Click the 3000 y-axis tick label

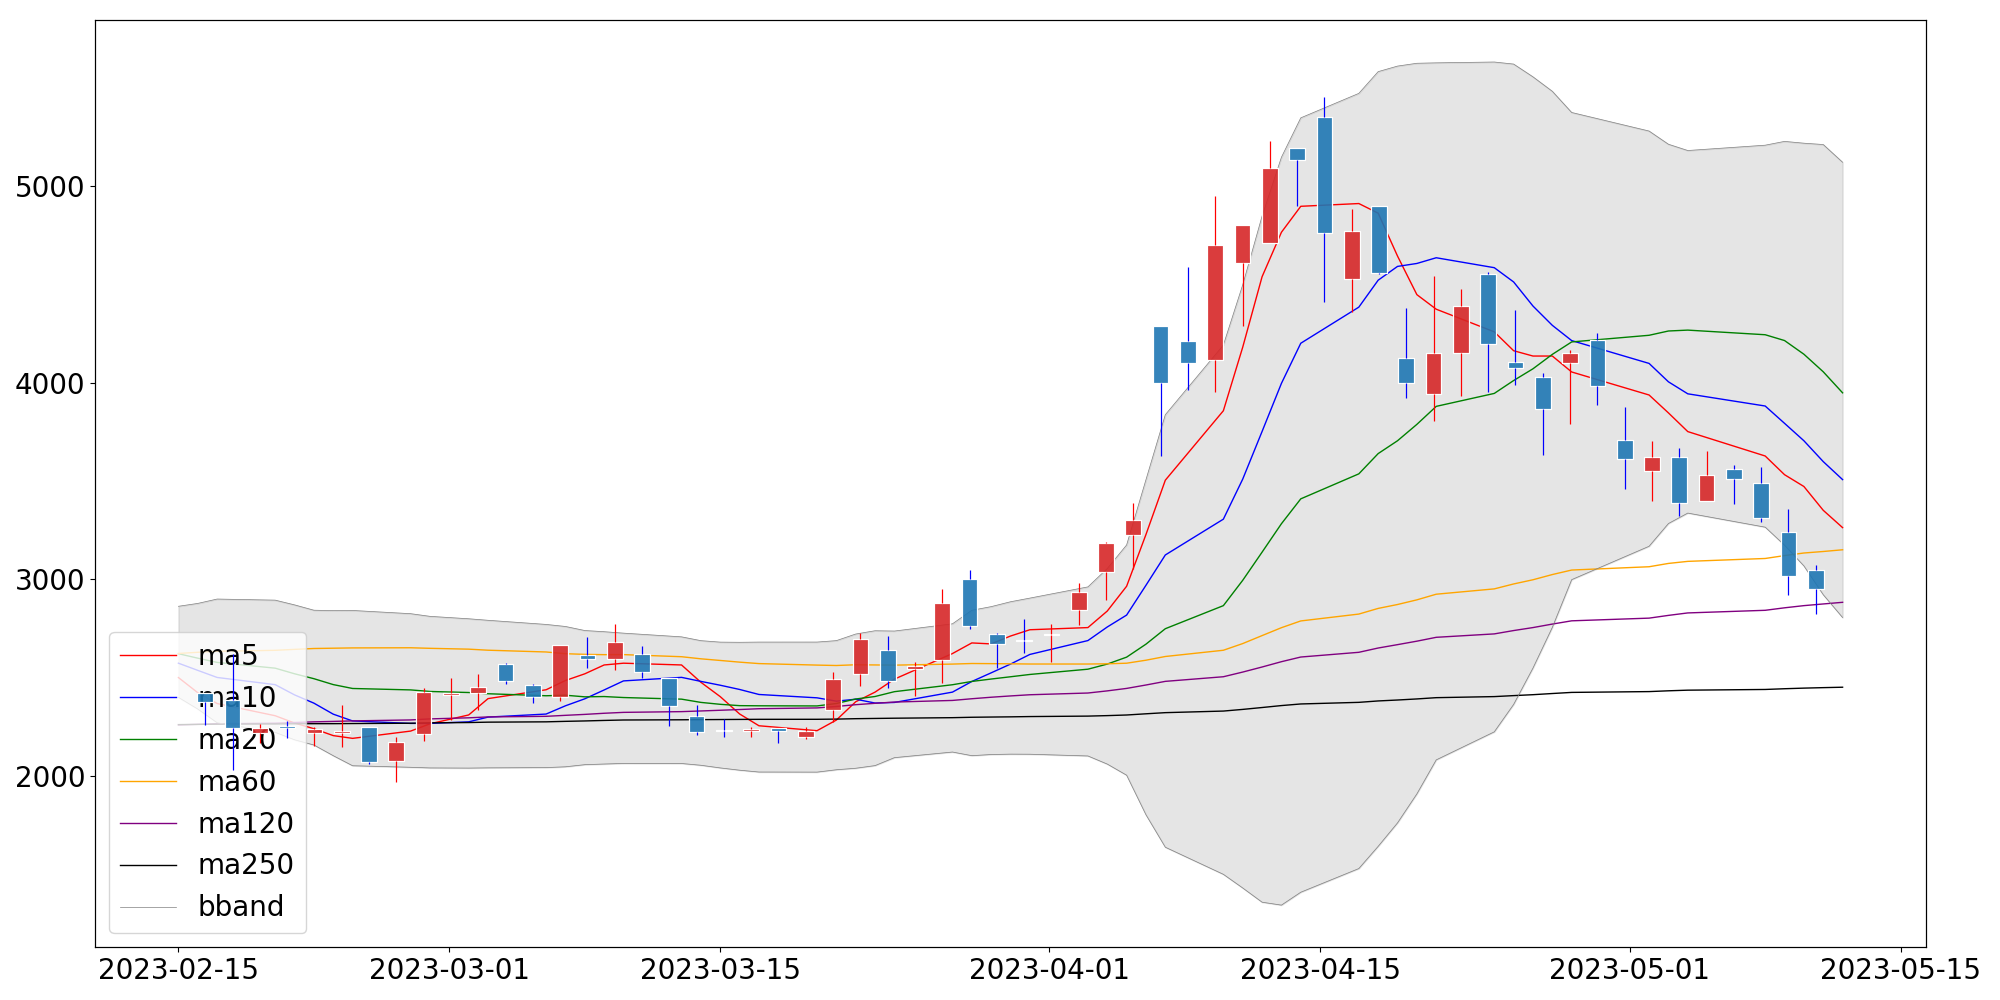pyautogui.click(x=50, y=580)
